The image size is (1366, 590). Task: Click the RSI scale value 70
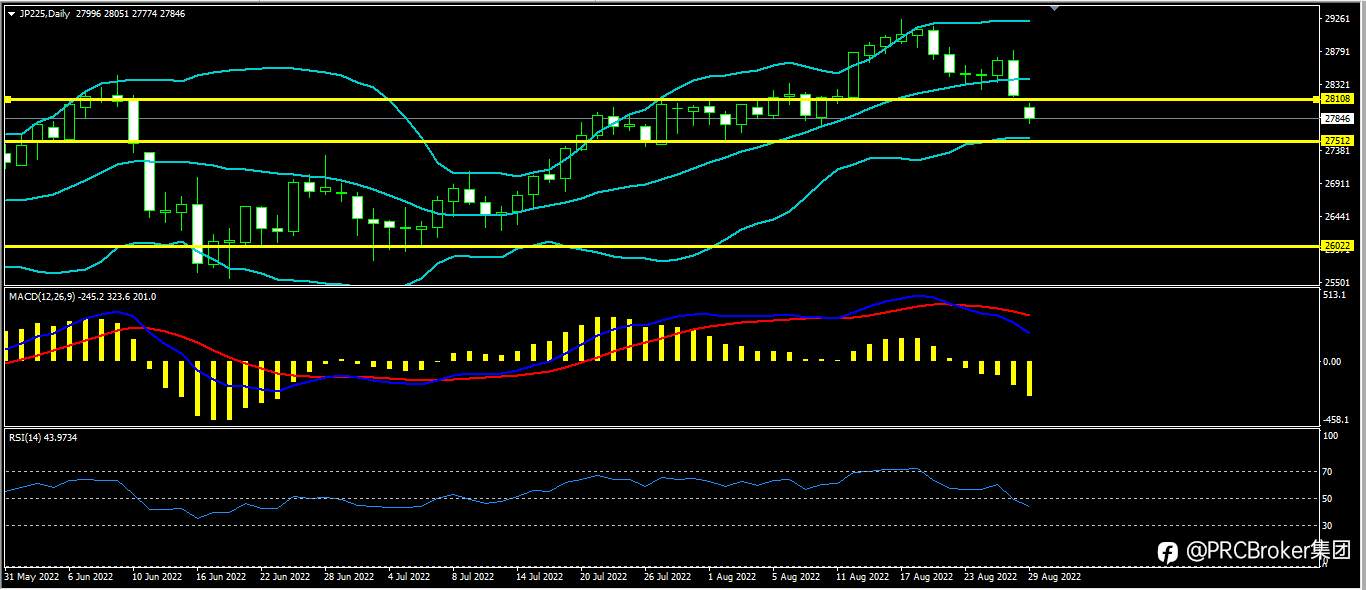(1329, 470)
